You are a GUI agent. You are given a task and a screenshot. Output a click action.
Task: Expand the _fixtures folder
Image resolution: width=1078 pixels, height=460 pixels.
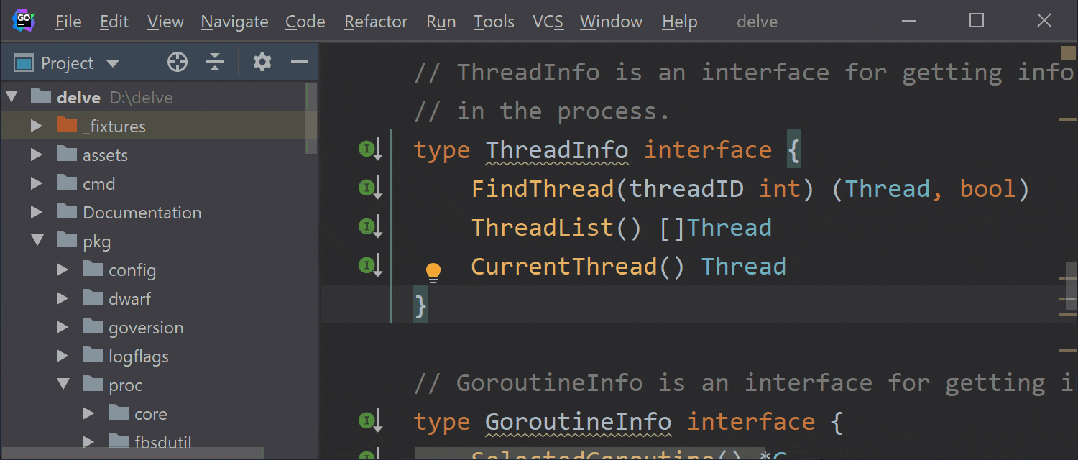click(37, 126)
